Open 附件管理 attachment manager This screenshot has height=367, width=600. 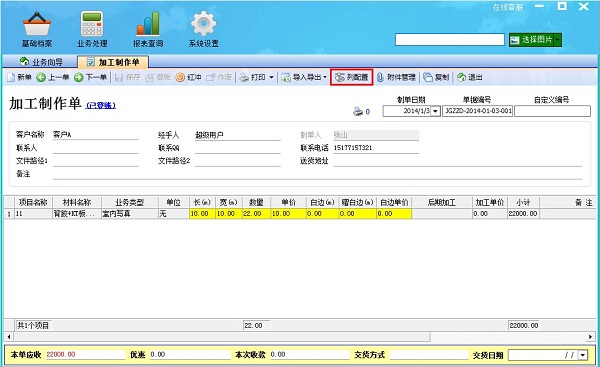coord(396,77)
